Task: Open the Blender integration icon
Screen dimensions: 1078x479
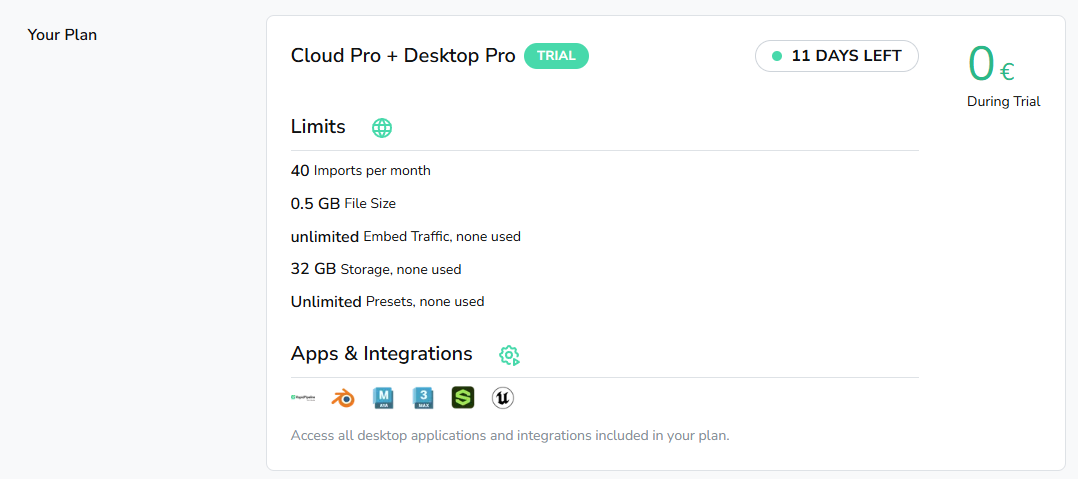Action: [x=343, y=399]
